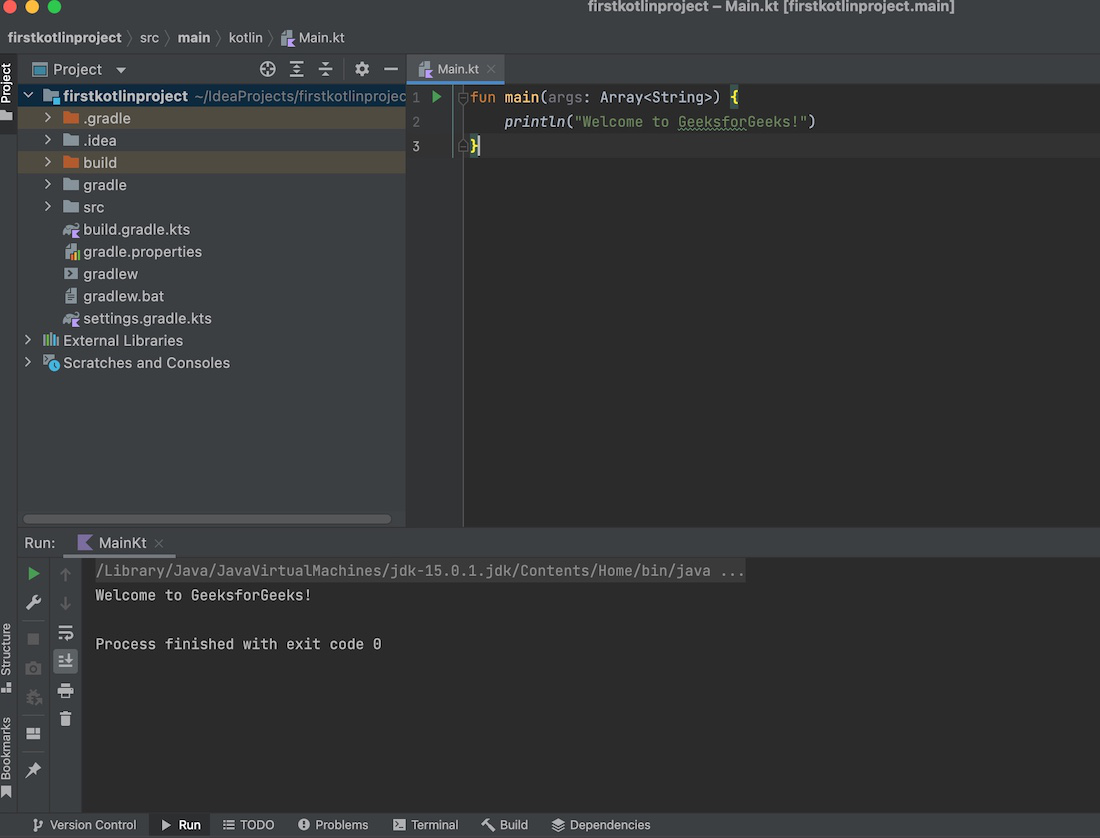Click src in breadcrumb path

[x=149, y=38]
